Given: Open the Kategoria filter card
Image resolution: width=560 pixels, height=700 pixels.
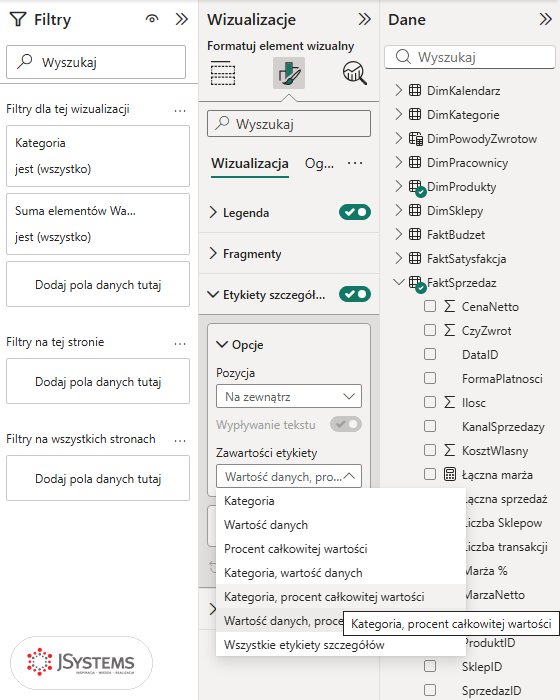Looking at the screenshot, I should coord(98,156).
